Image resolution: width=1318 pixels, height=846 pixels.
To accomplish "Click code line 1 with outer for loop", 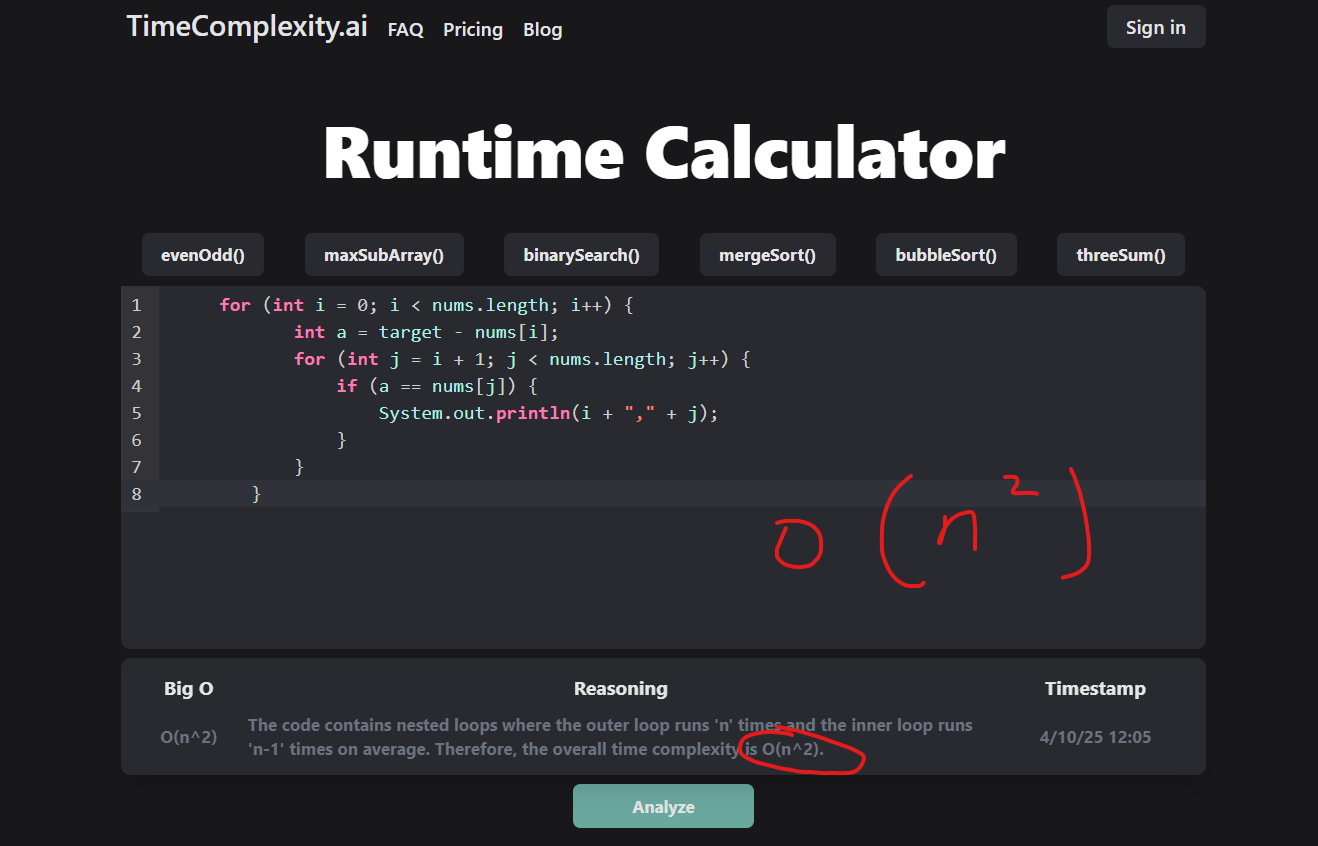I will point(427,305).
